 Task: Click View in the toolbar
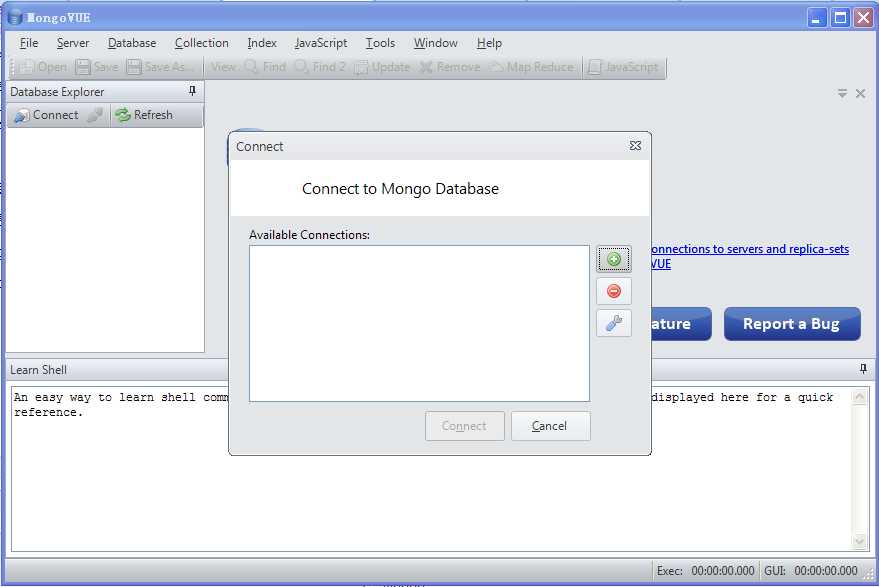tap(223, 67)
